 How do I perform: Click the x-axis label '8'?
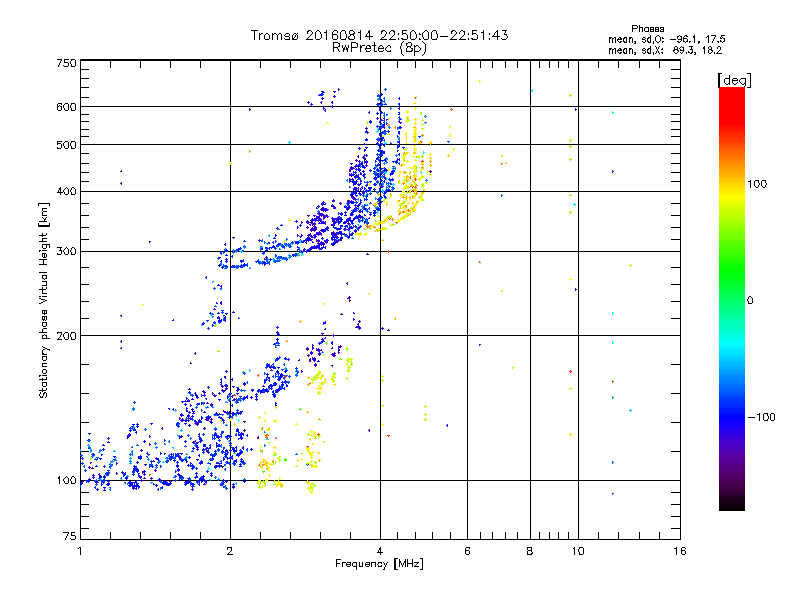point(530,551)
